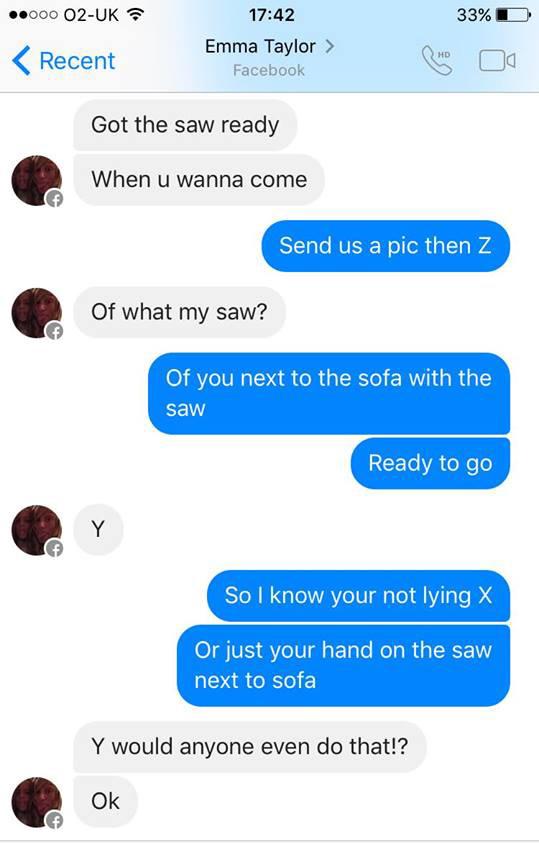Start an HD voice call

(437, 60)
